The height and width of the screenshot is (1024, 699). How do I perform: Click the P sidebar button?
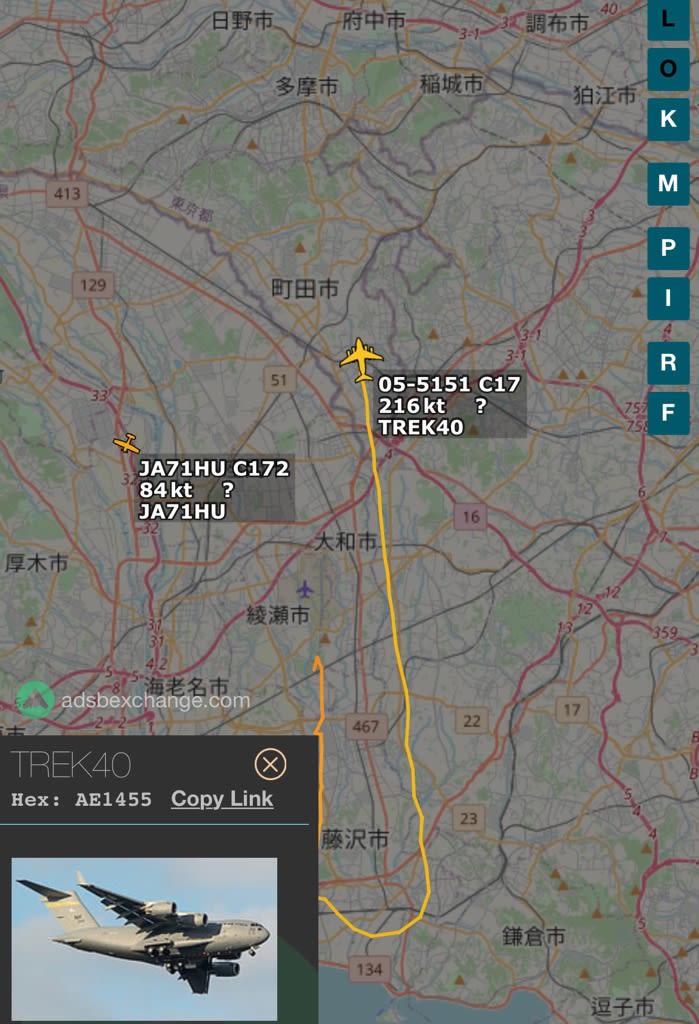click(x=668, y=248)
